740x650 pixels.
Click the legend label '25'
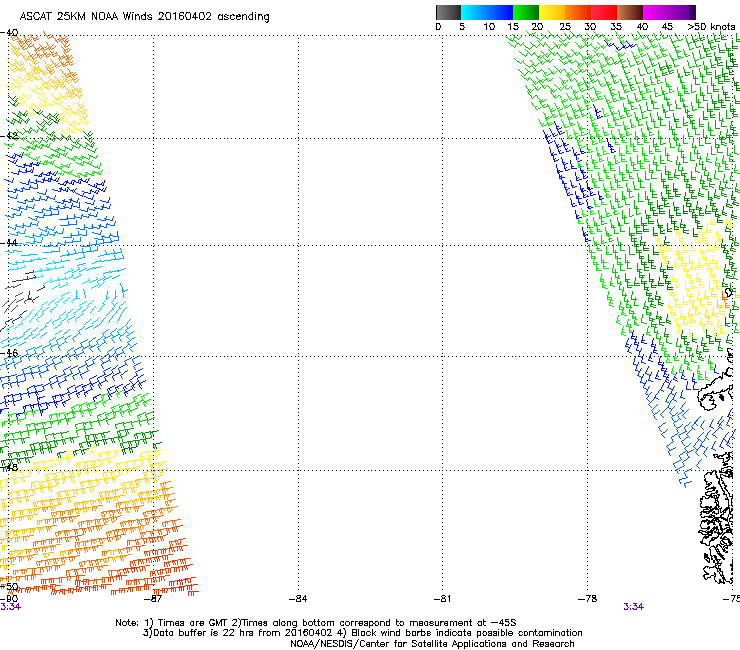[565, 27]
